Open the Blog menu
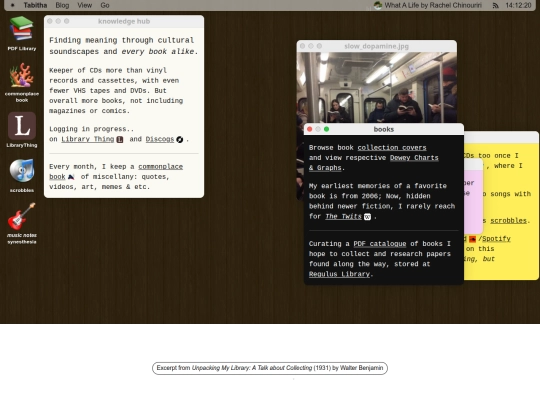Viewport: 540px width, 405px height. coord(62,5)
